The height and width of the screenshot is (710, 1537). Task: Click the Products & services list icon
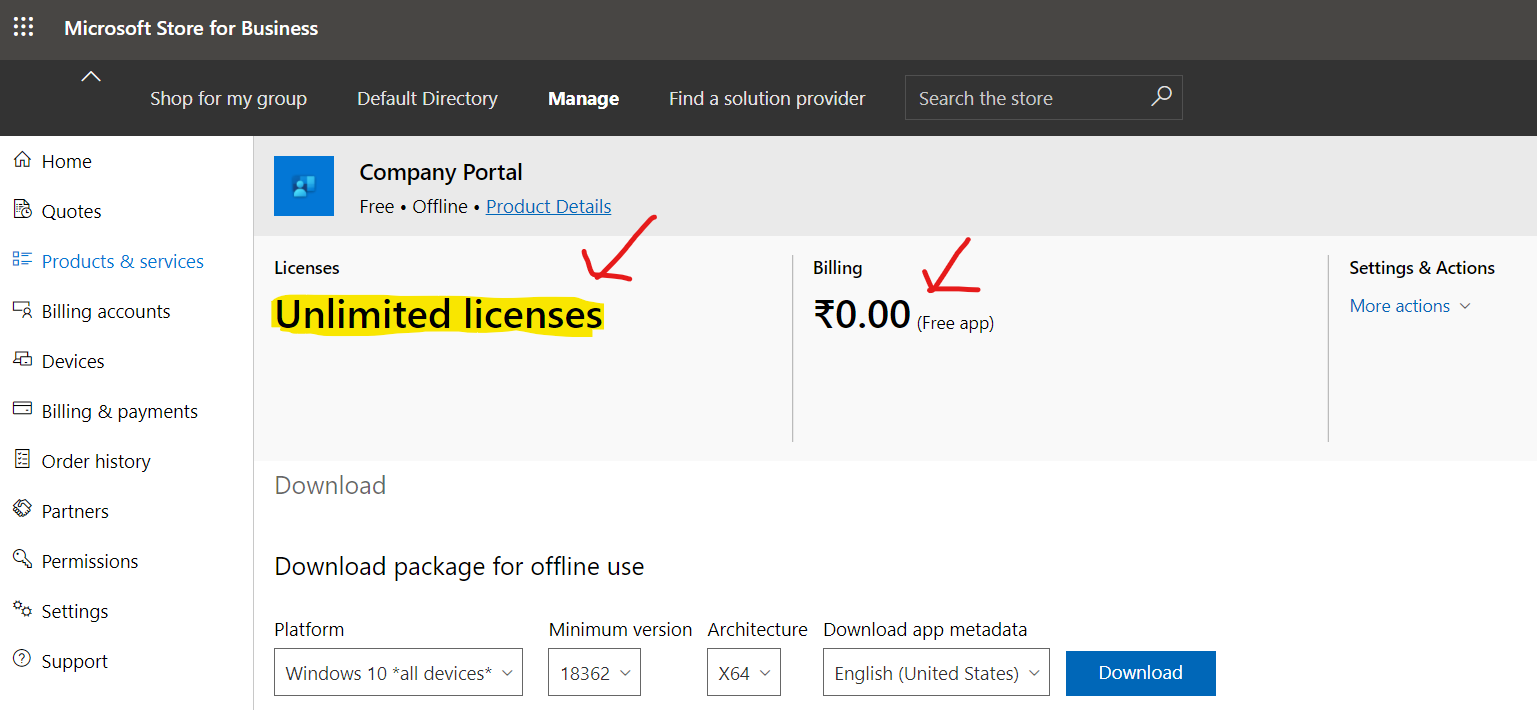[x=22, y=260]
